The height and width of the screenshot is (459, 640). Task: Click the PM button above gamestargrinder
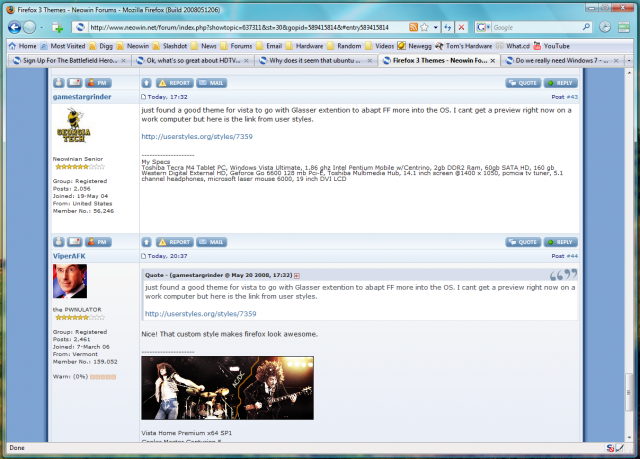tap(98, 83)
